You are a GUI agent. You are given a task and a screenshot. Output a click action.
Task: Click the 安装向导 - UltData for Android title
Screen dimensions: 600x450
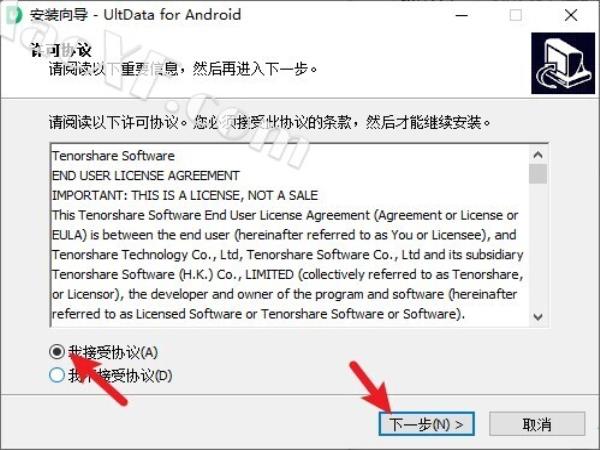136,15
